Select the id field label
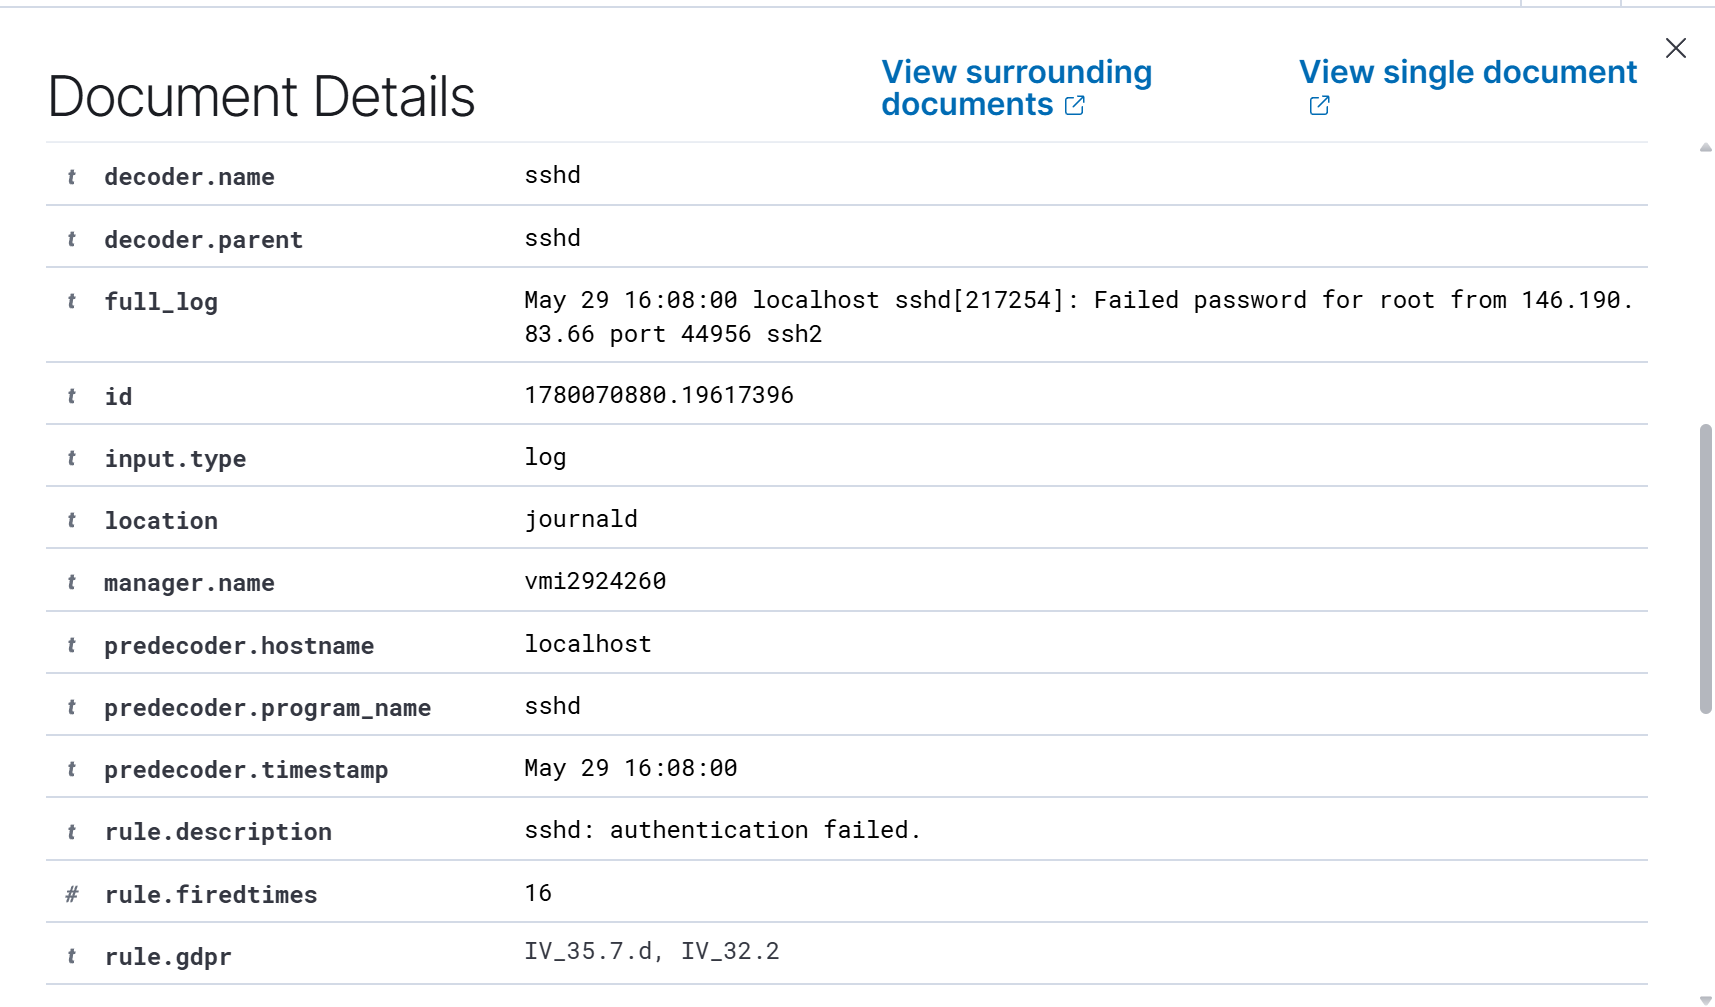 (x=118, y=397)
